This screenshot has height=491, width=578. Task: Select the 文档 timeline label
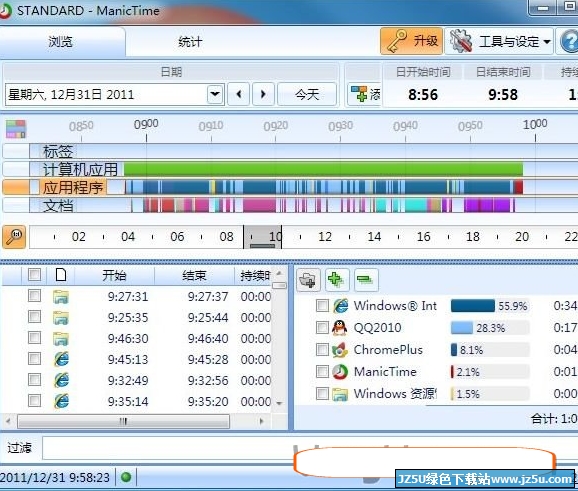point(58,205)
